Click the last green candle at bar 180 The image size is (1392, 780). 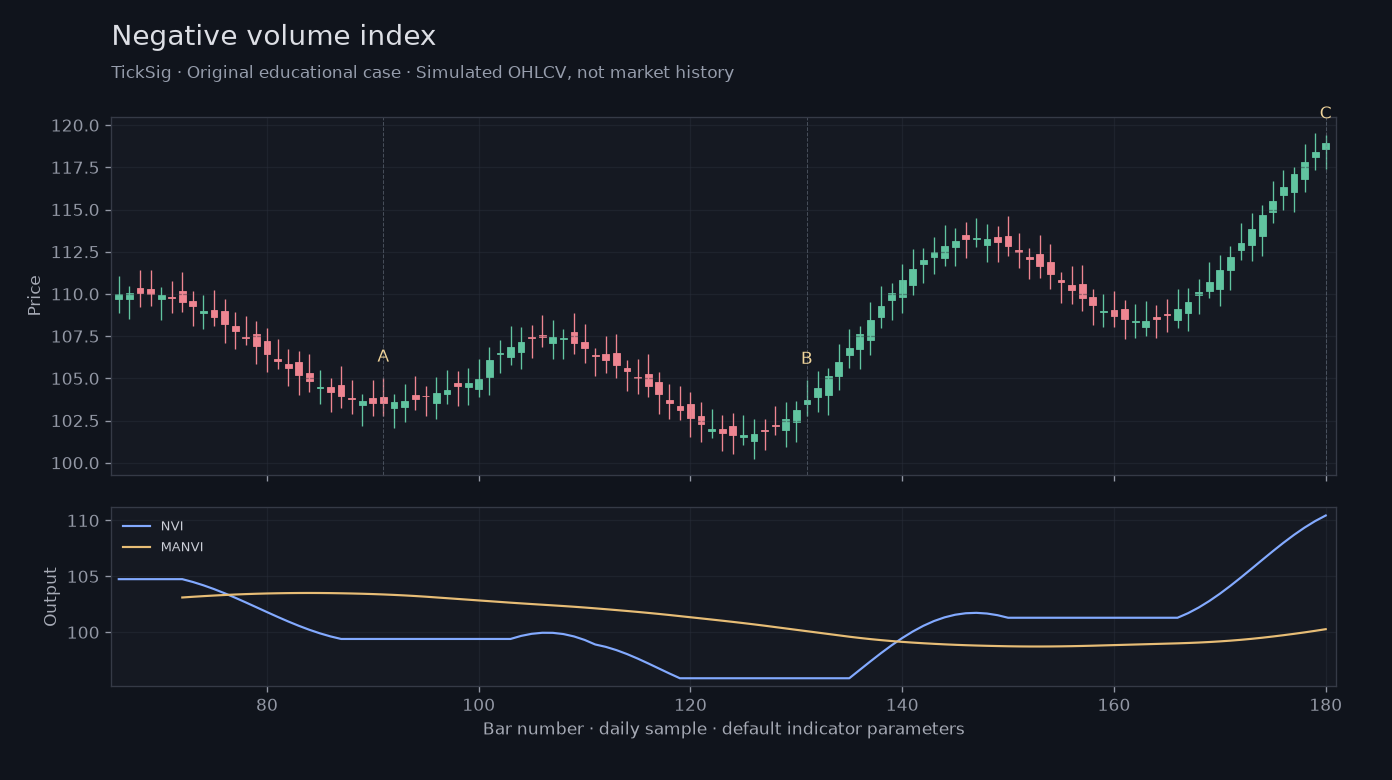[x=1326, y=146]
